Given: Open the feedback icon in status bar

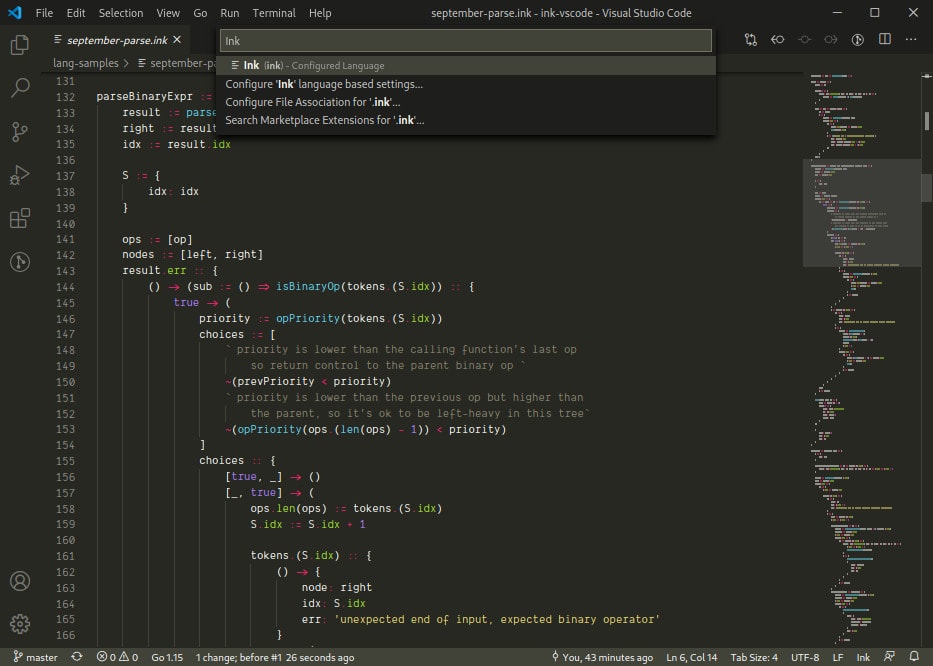Looking at the screenshot, I should click(x=890, y=656).
